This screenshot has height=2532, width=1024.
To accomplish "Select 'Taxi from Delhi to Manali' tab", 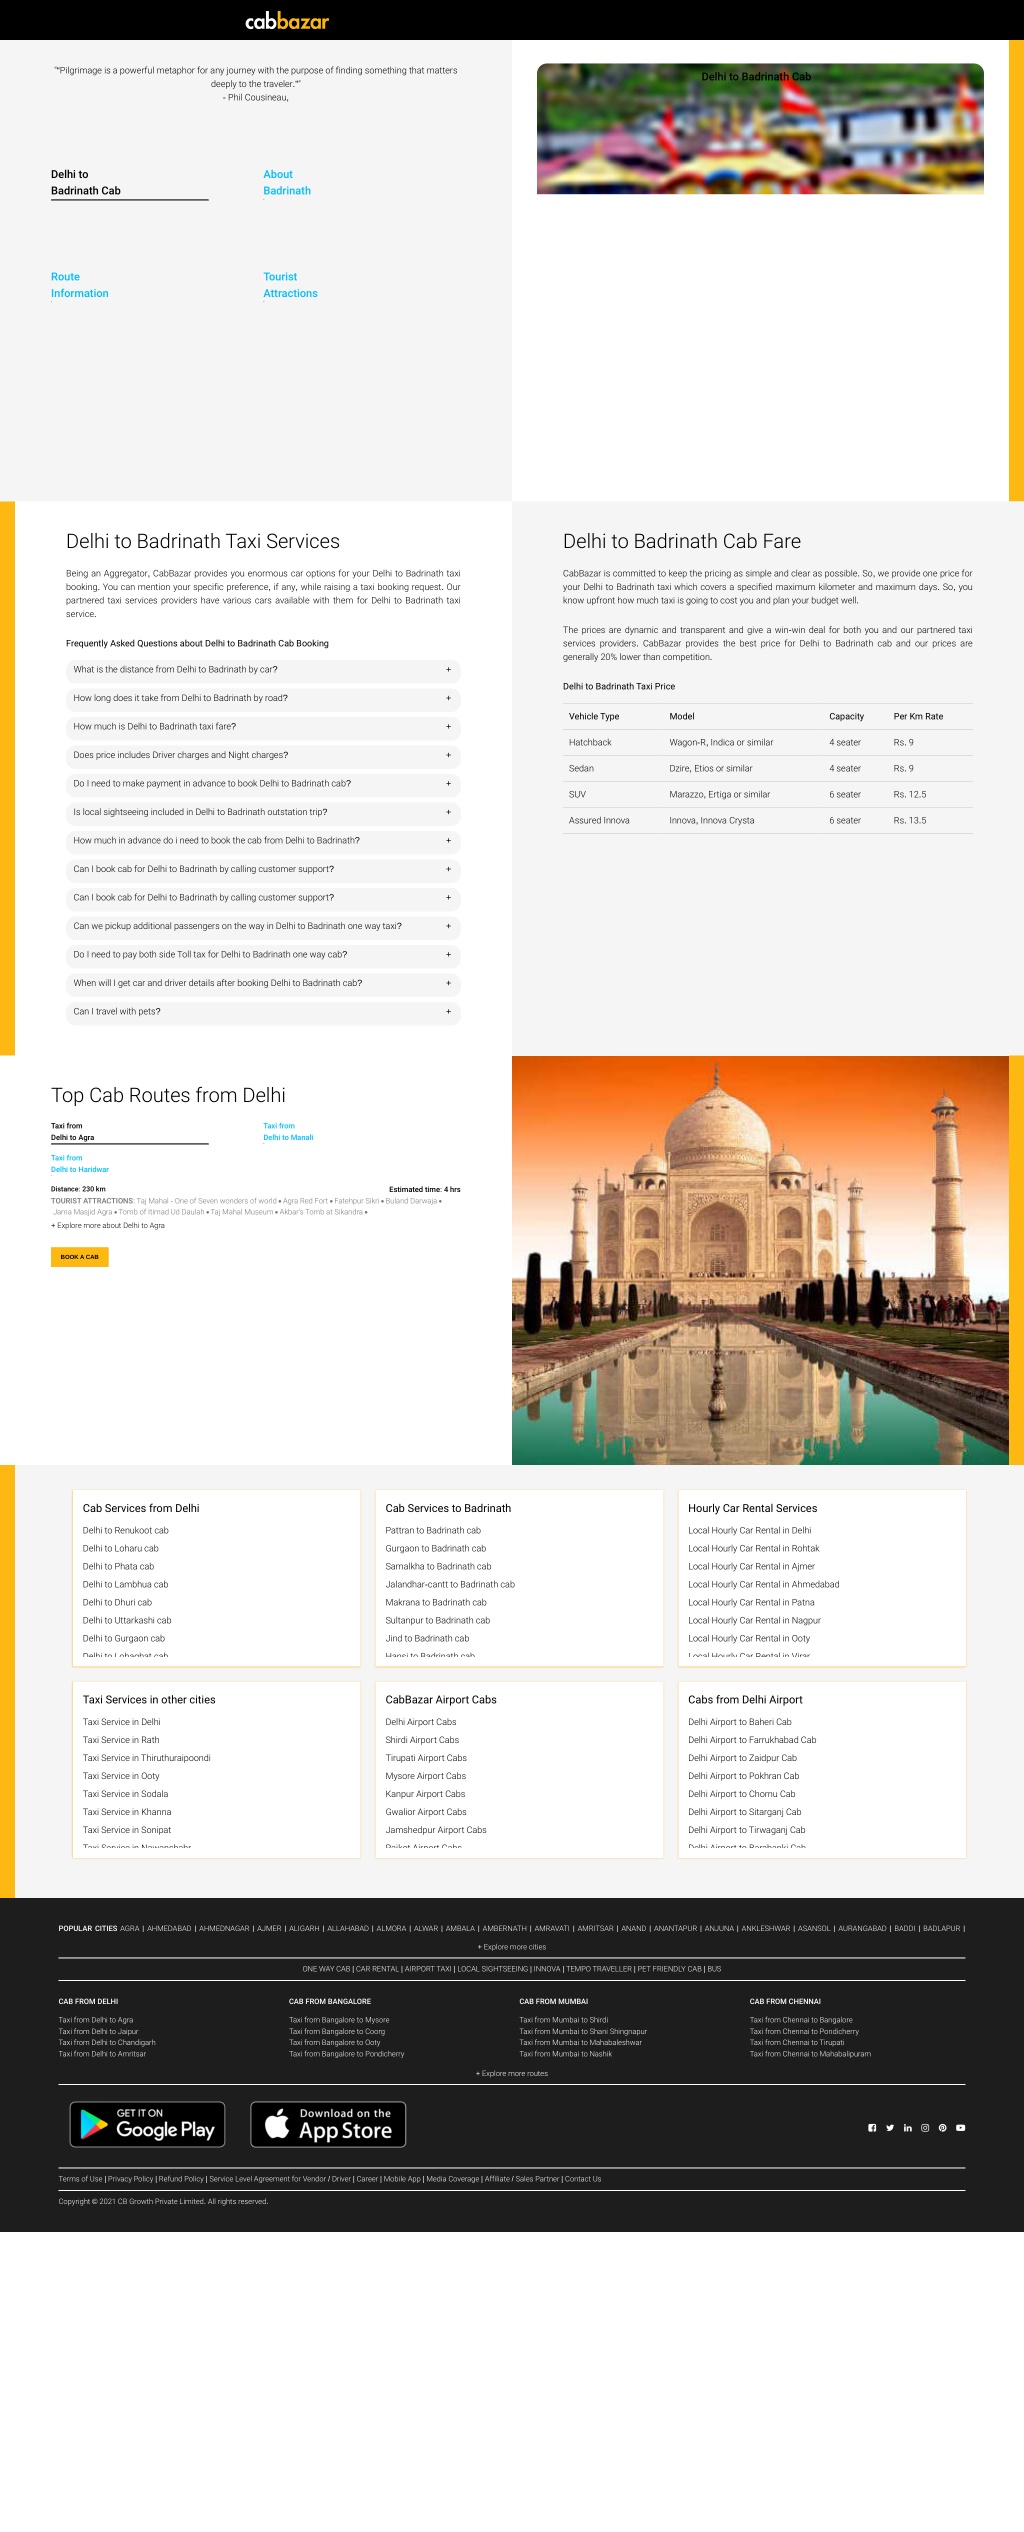I will (x=288, y=1132).
